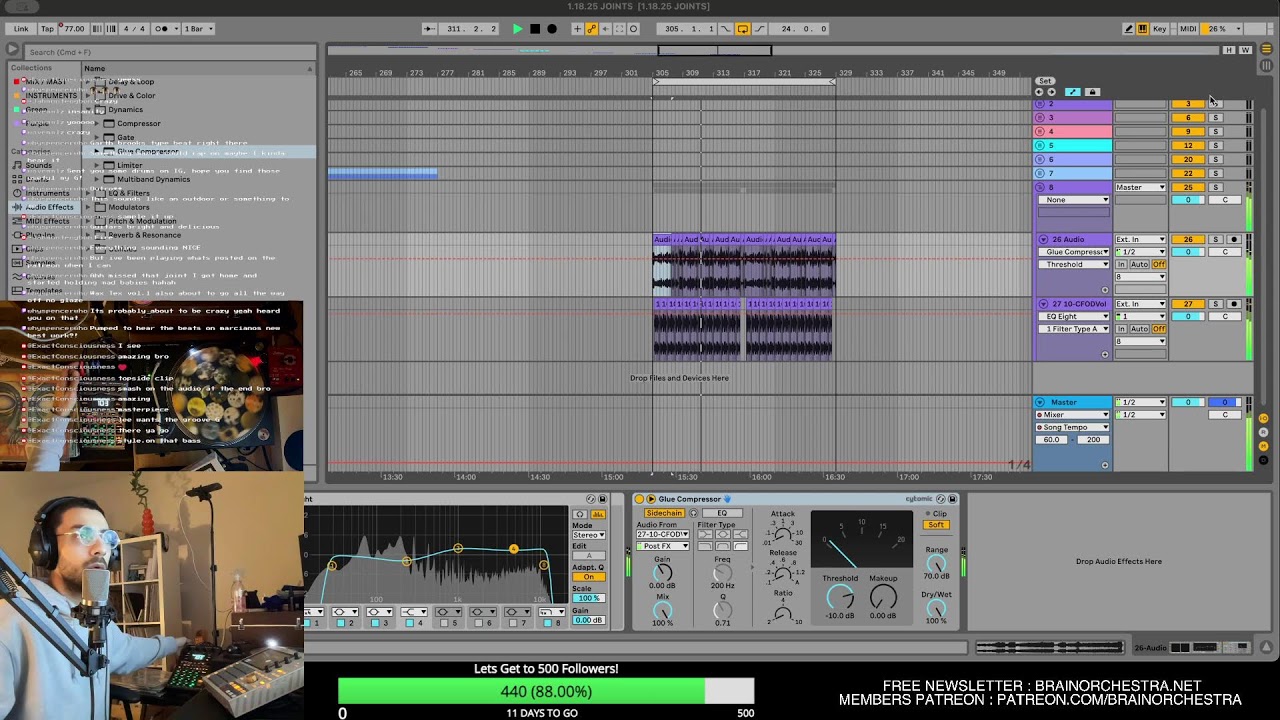Click the Threshold knob in Glue Compressor
Image resolution: width=1280 pixels, height=720 pixels.
coord(840,597)
